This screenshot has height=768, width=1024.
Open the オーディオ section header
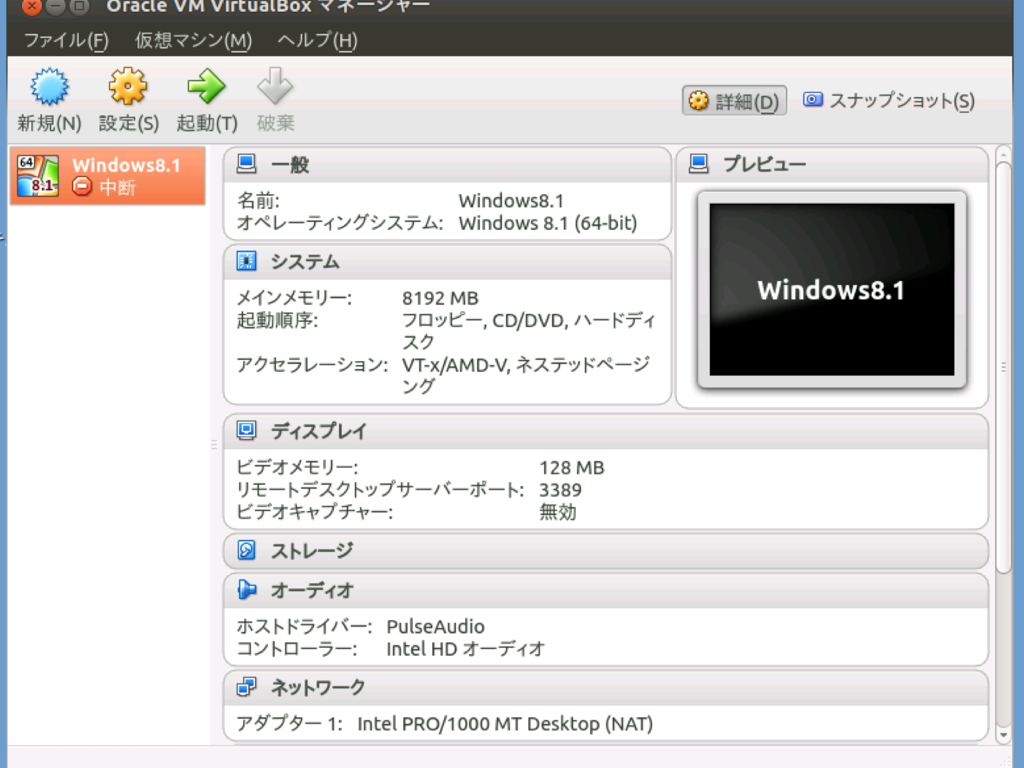[x=605, y=590]
